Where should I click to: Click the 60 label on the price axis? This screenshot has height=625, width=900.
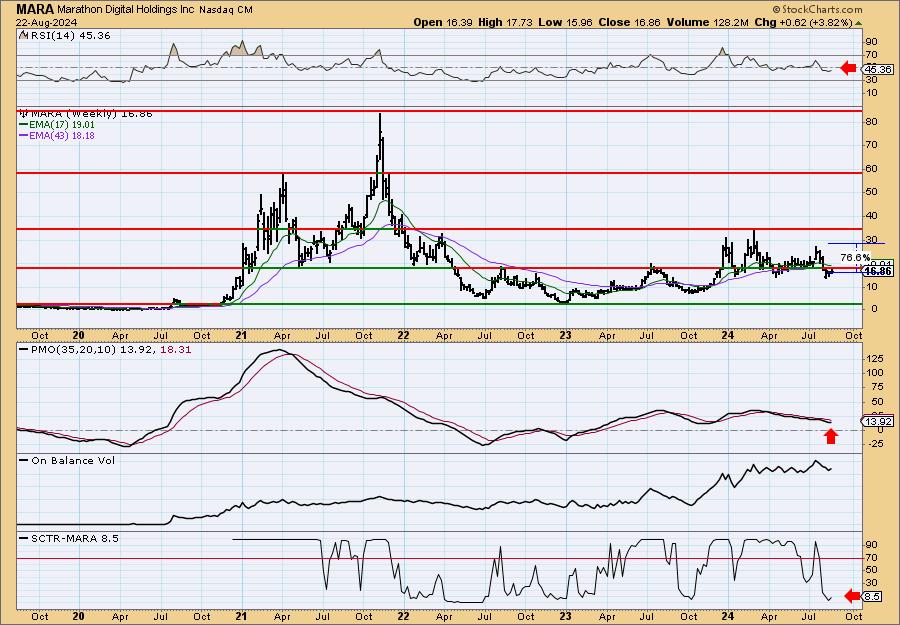coord(871,169)
